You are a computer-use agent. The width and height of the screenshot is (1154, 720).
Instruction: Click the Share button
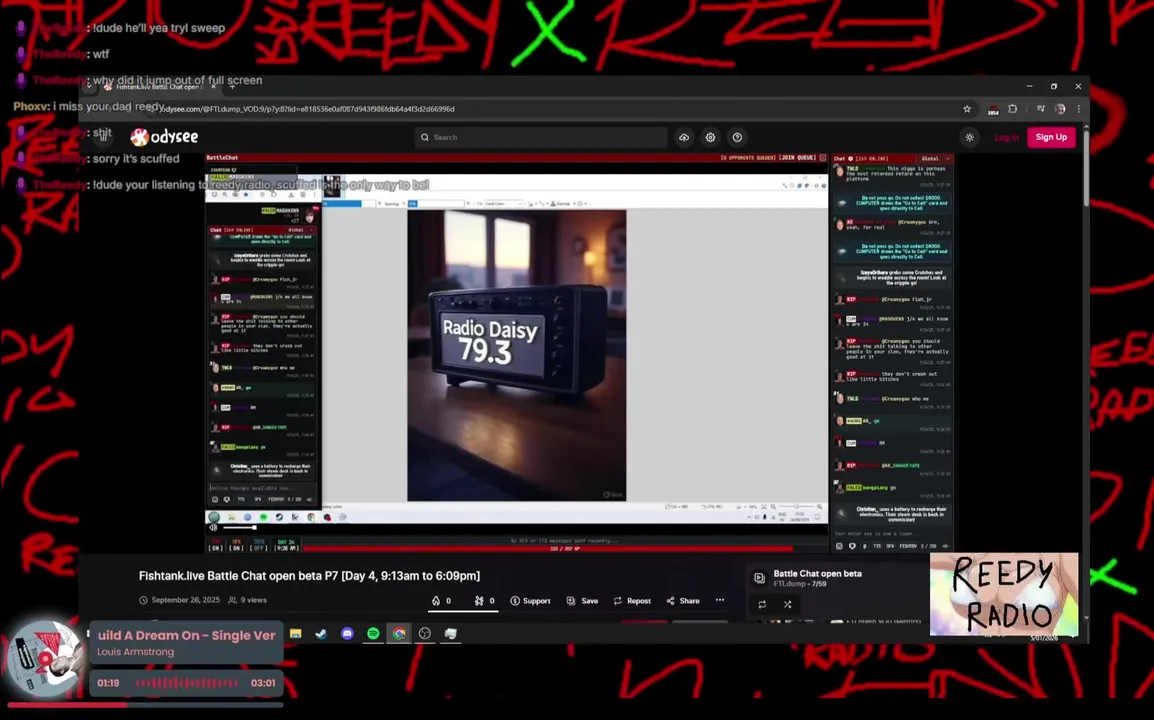click(683, 601)
